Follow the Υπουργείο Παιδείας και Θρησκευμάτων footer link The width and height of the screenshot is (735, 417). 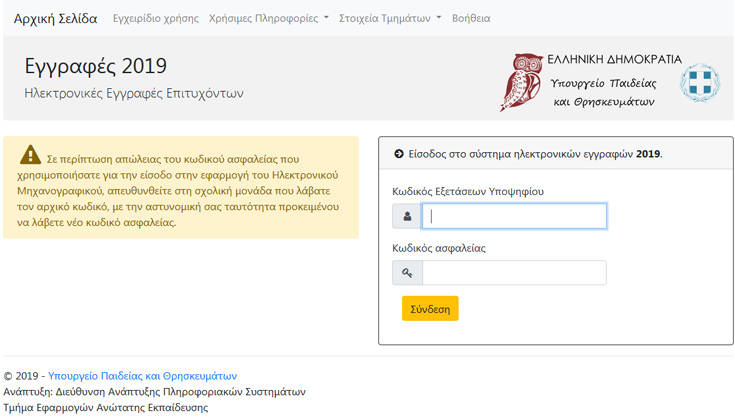(142, 376)
